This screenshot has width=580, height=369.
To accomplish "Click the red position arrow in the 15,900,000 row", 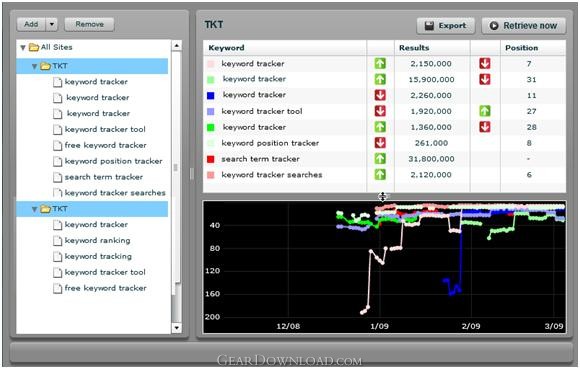I will [485, 79].
